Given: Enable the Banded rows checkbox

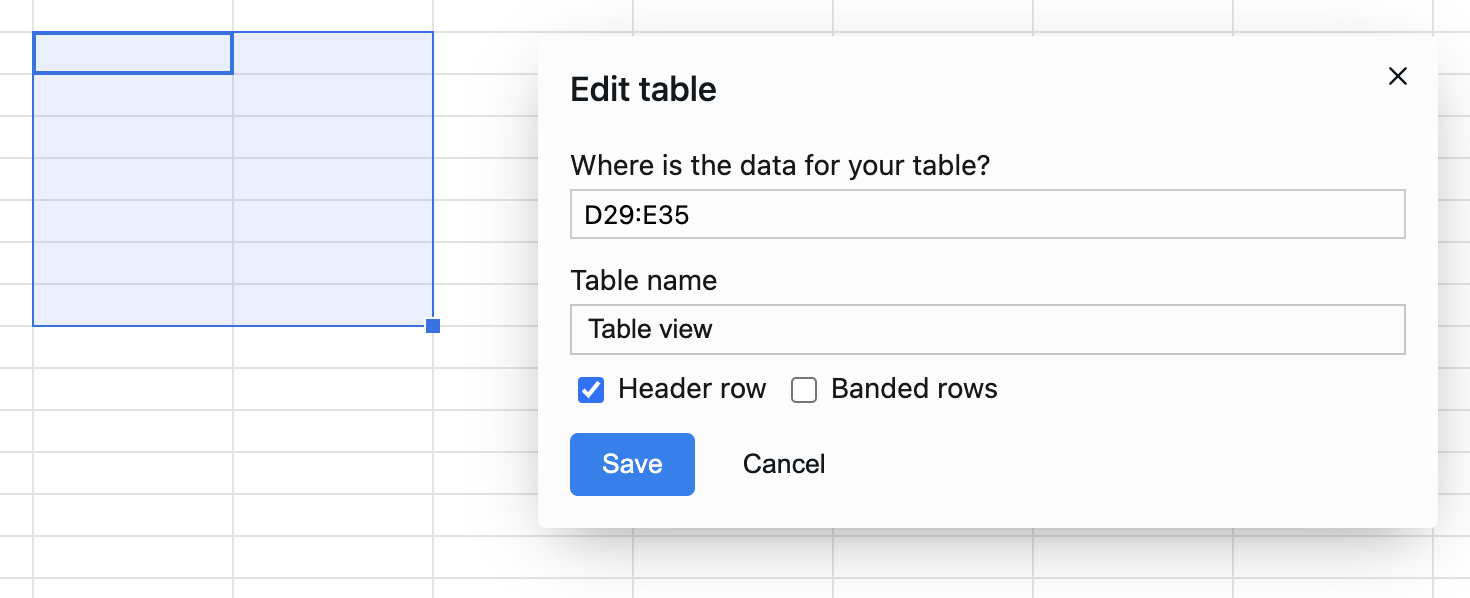Looking at the screenshot, I should [x=804, y=390].
